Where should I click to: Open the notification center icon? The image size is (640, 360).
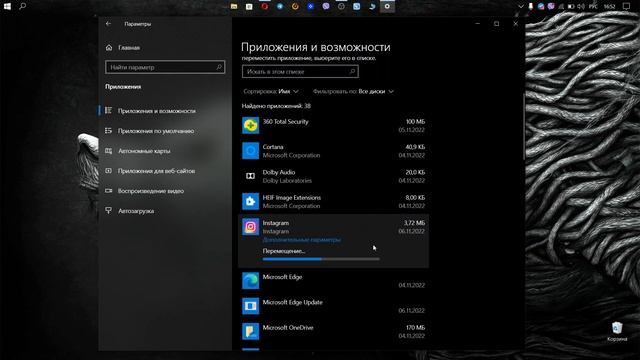pos(627,6)
